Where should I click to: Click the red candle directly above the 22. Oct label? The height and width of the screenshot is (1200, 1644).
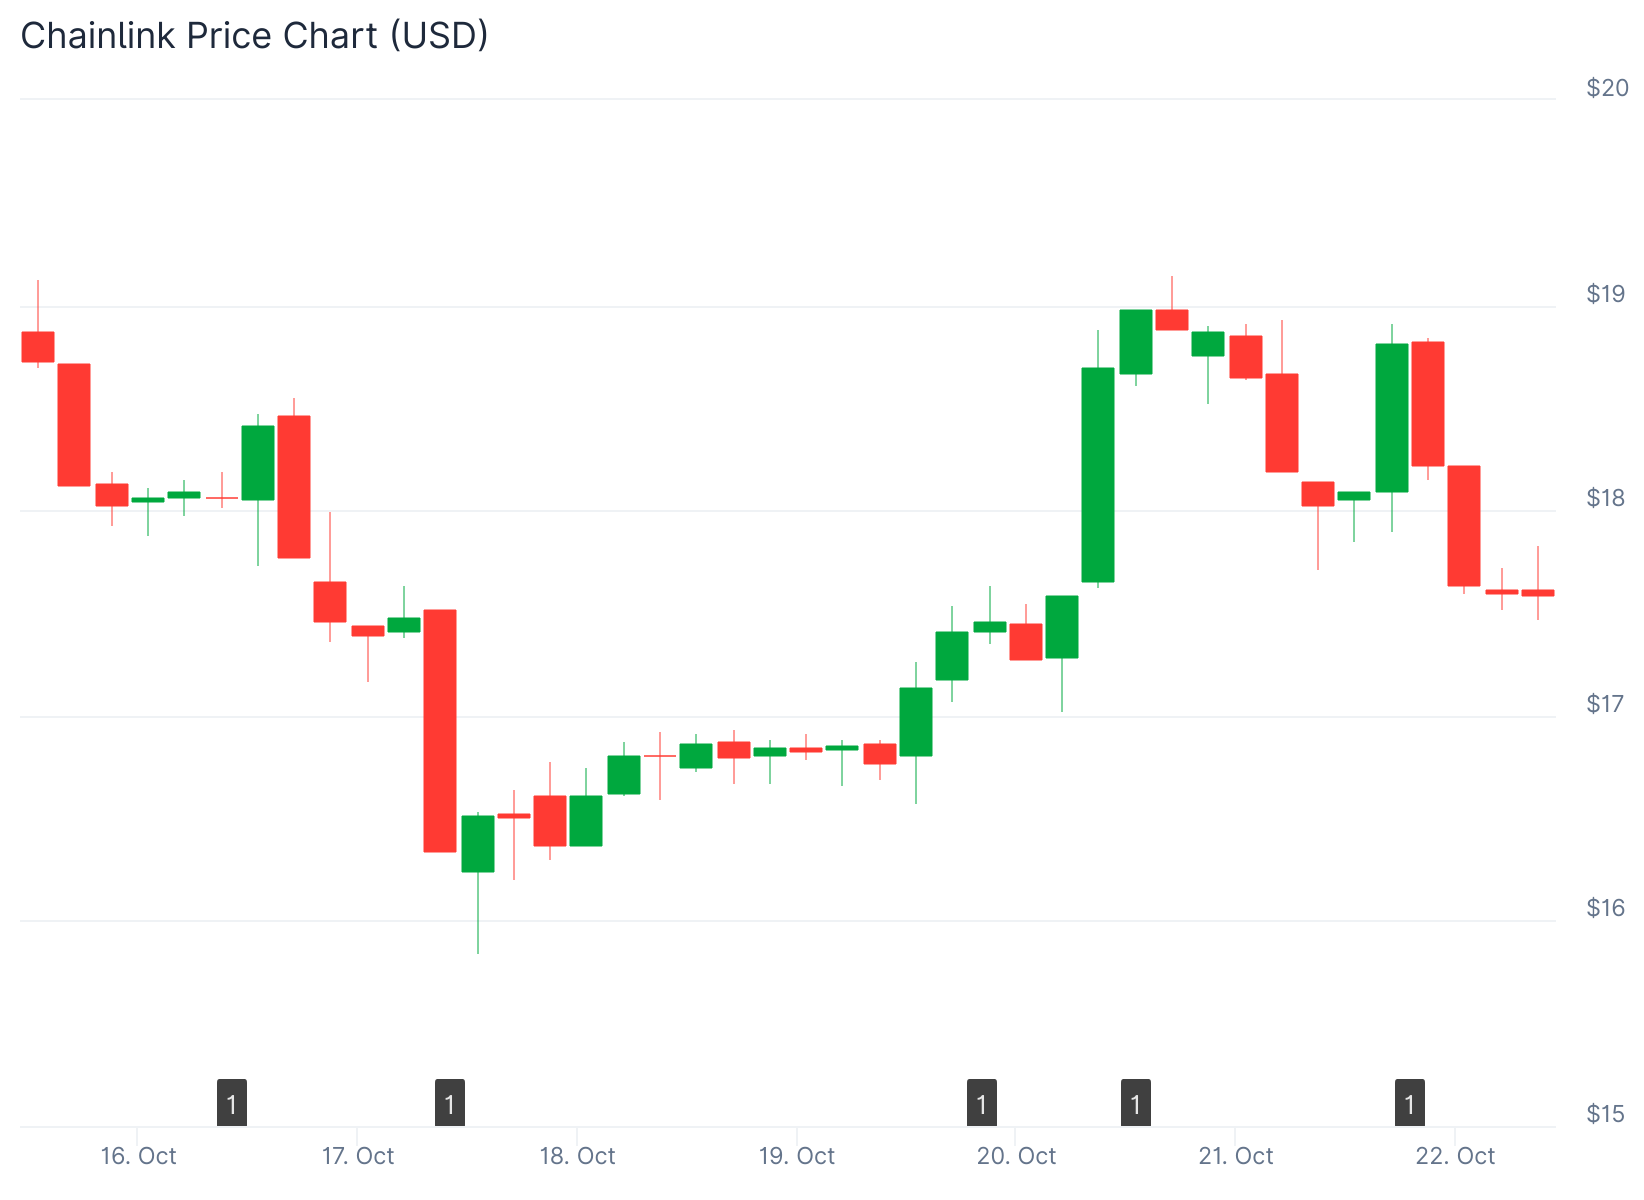1464,525
